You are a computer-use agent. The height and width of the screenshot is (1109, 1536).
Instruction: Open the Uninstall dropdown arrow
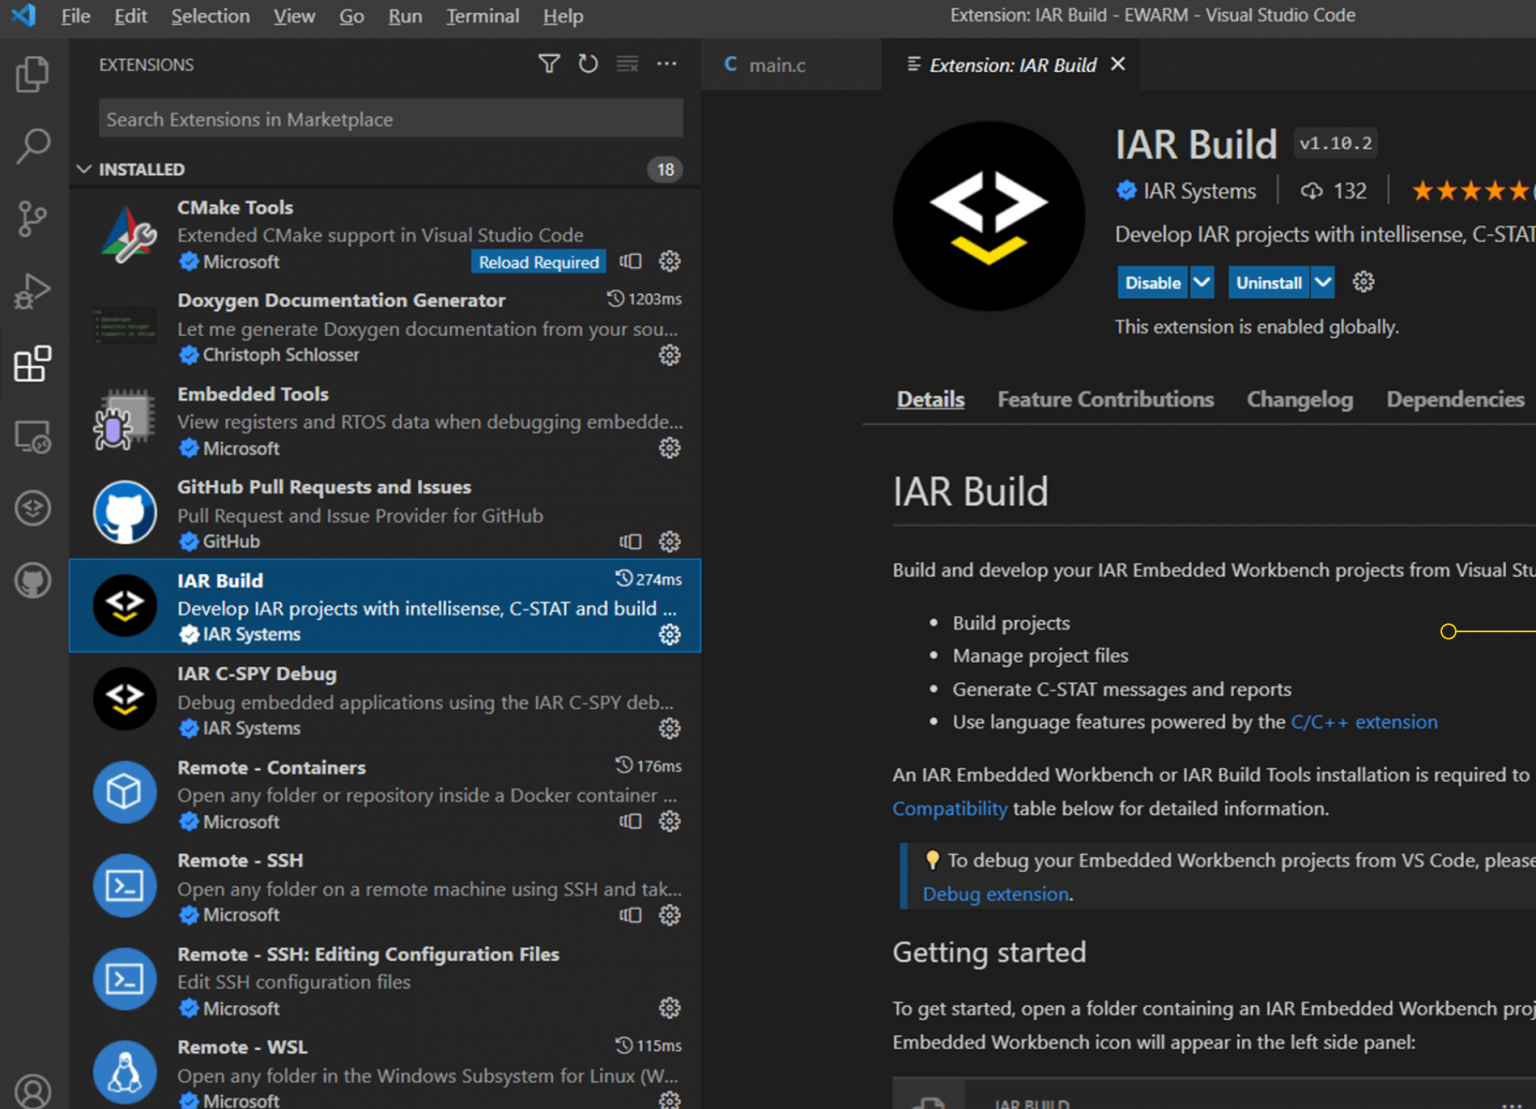tap(1322, 282)
